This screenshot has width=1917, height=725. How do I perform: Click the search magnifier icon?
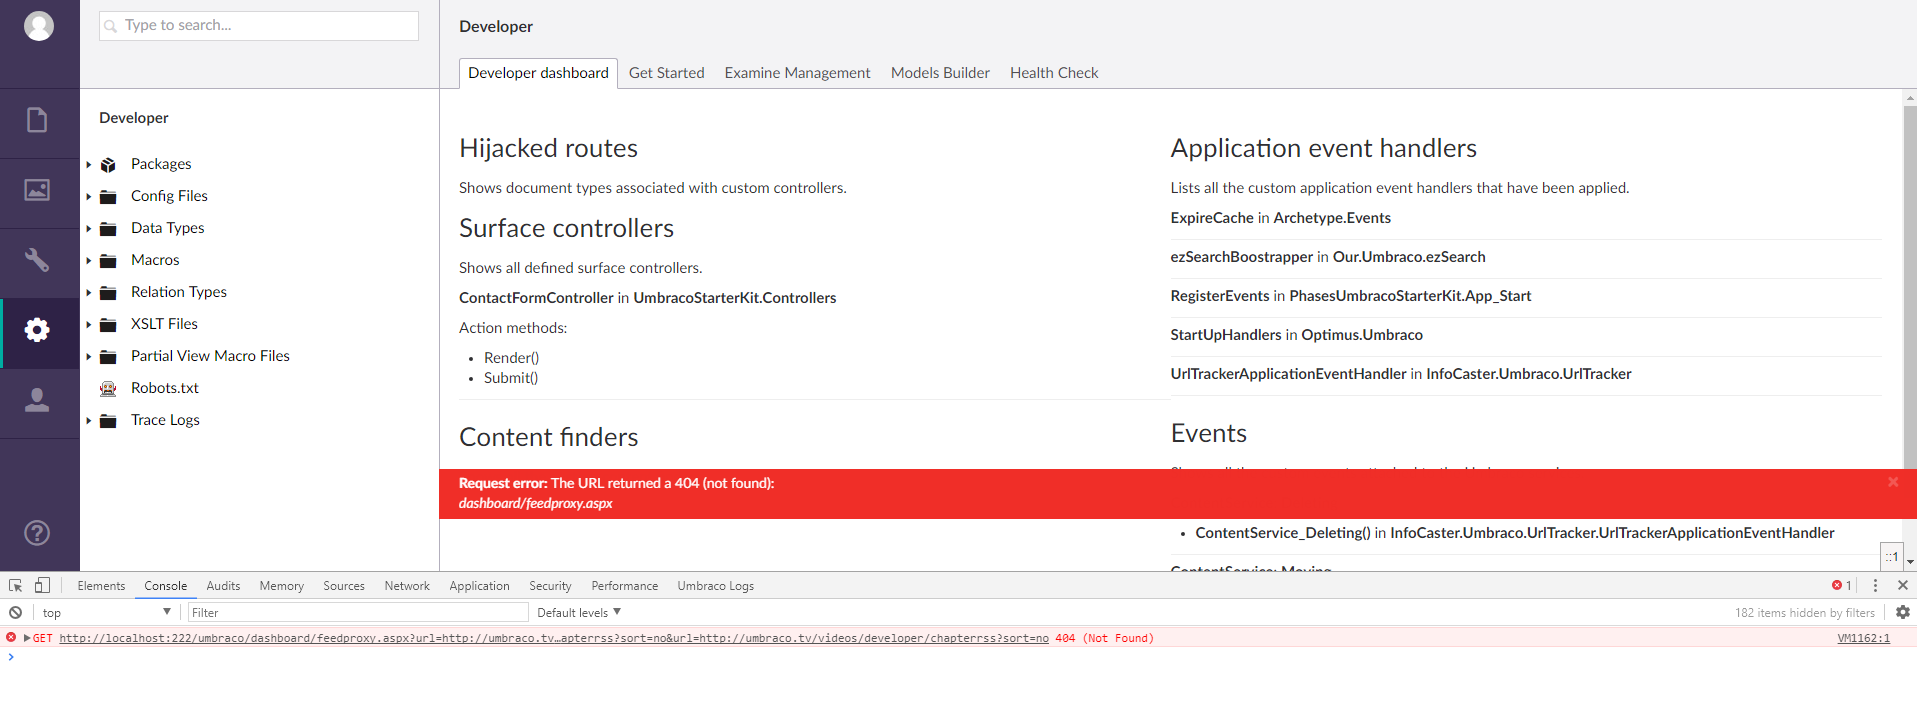point(111,26)
